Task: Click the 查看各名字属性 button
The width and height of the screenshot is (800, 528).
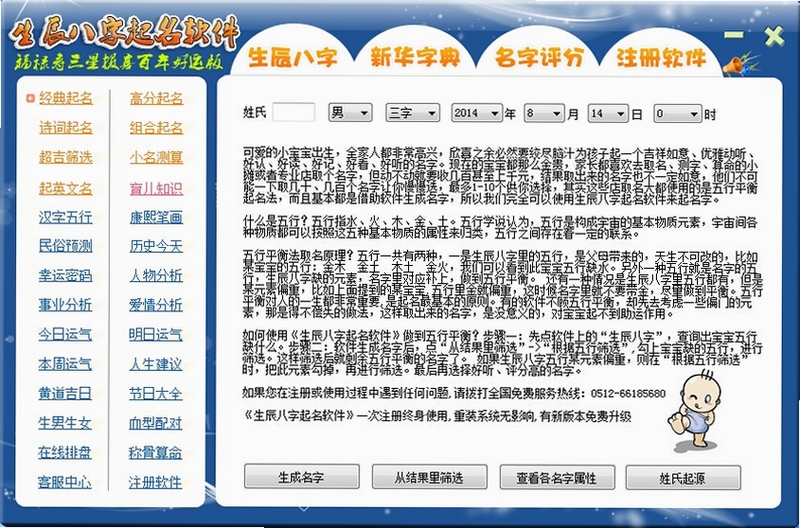Action: (557, 477)
